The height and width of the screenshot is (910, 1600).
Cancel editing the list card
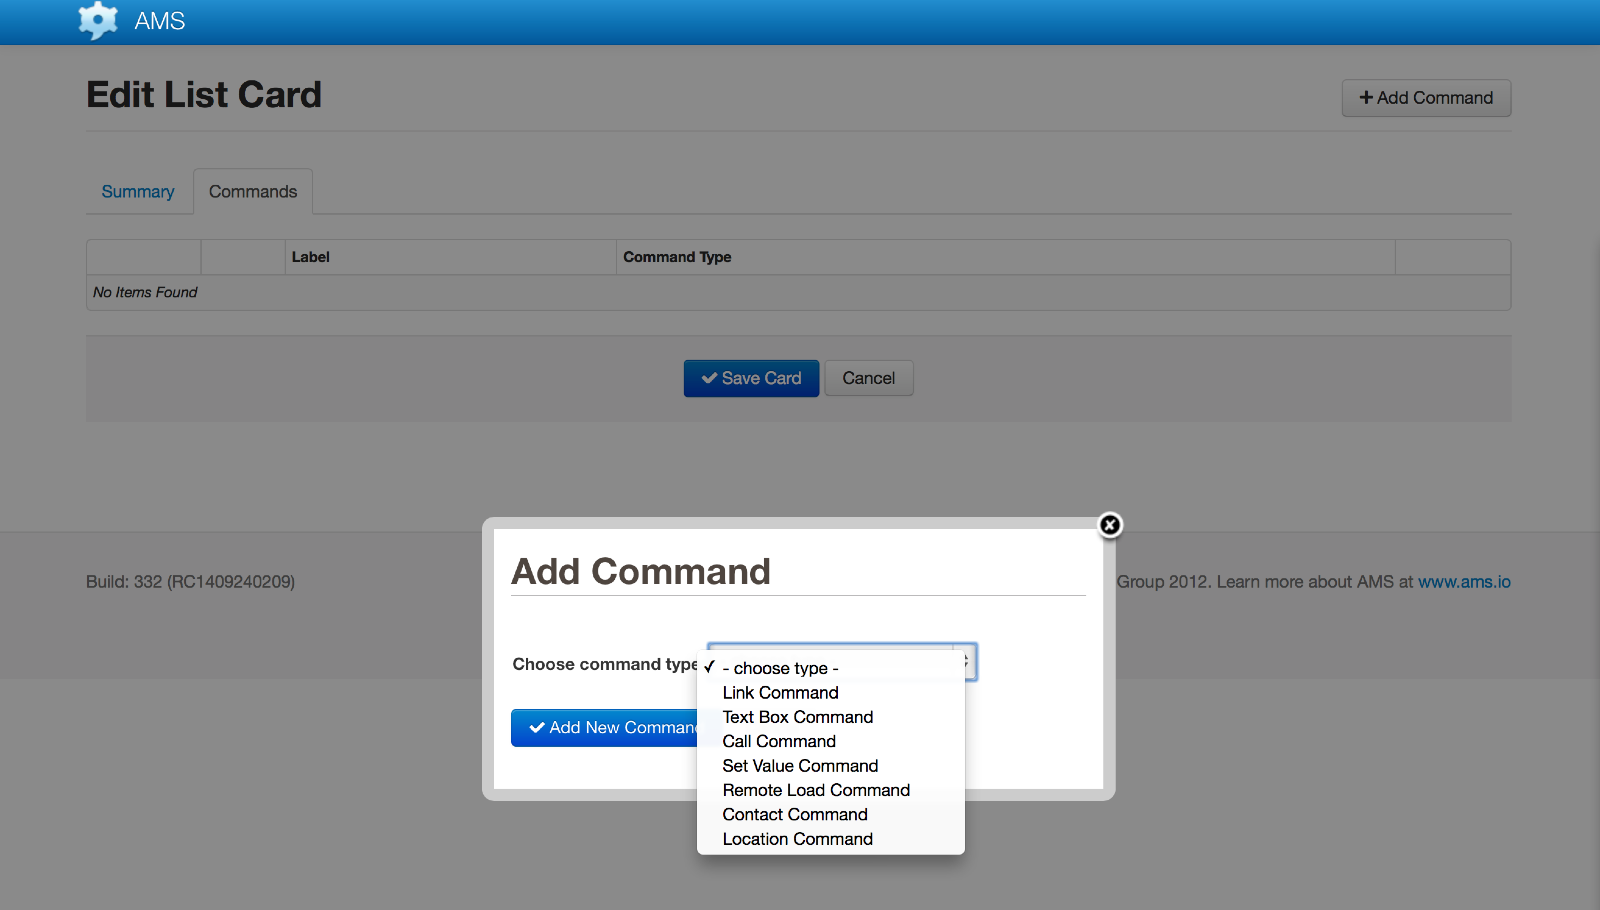coord(868,378)
